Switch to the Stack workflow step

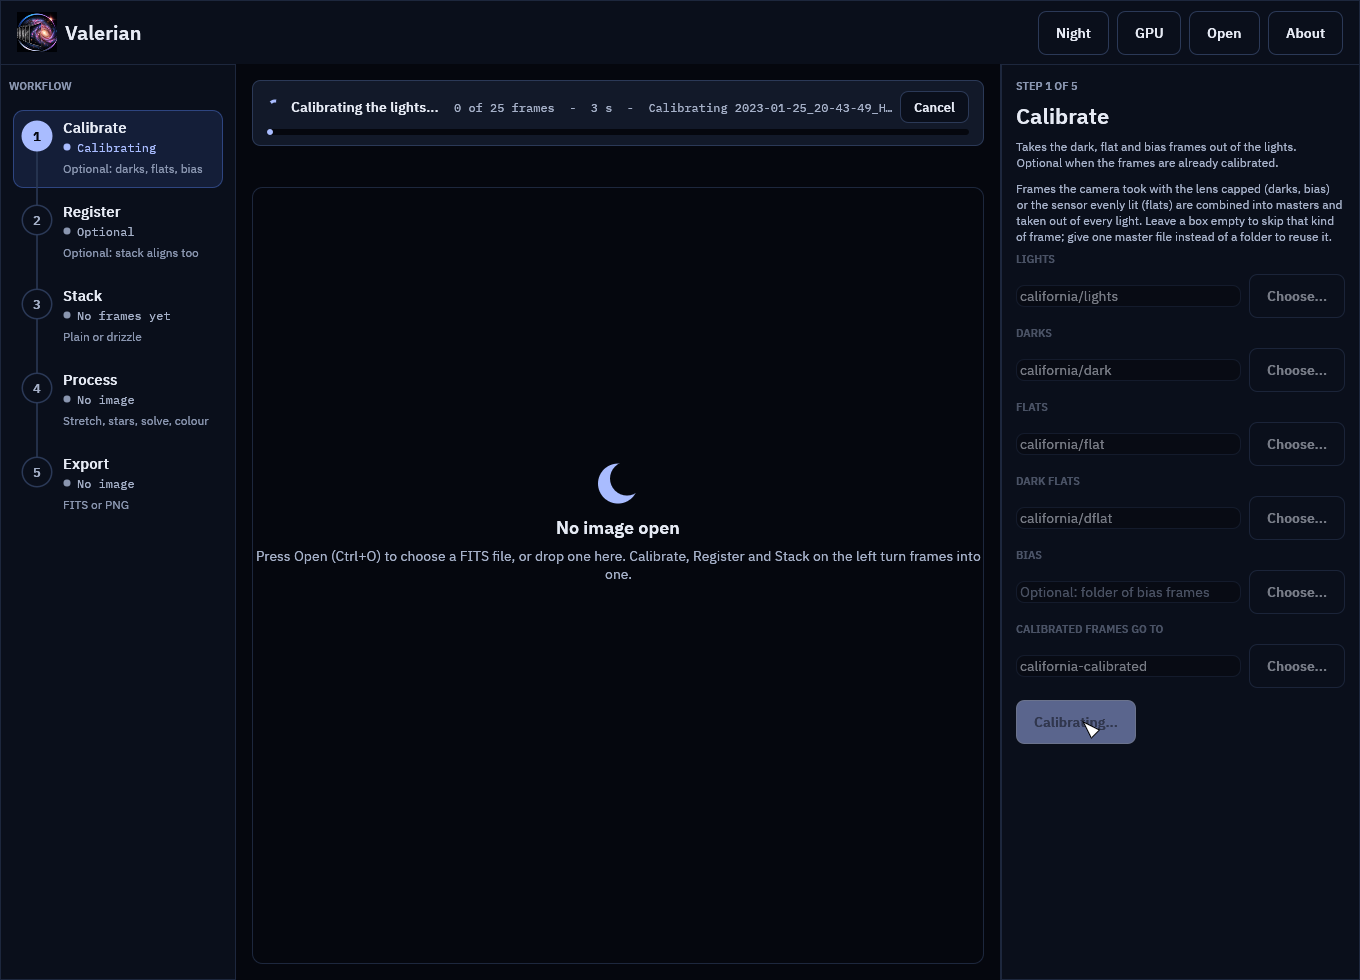pos(118,317)
